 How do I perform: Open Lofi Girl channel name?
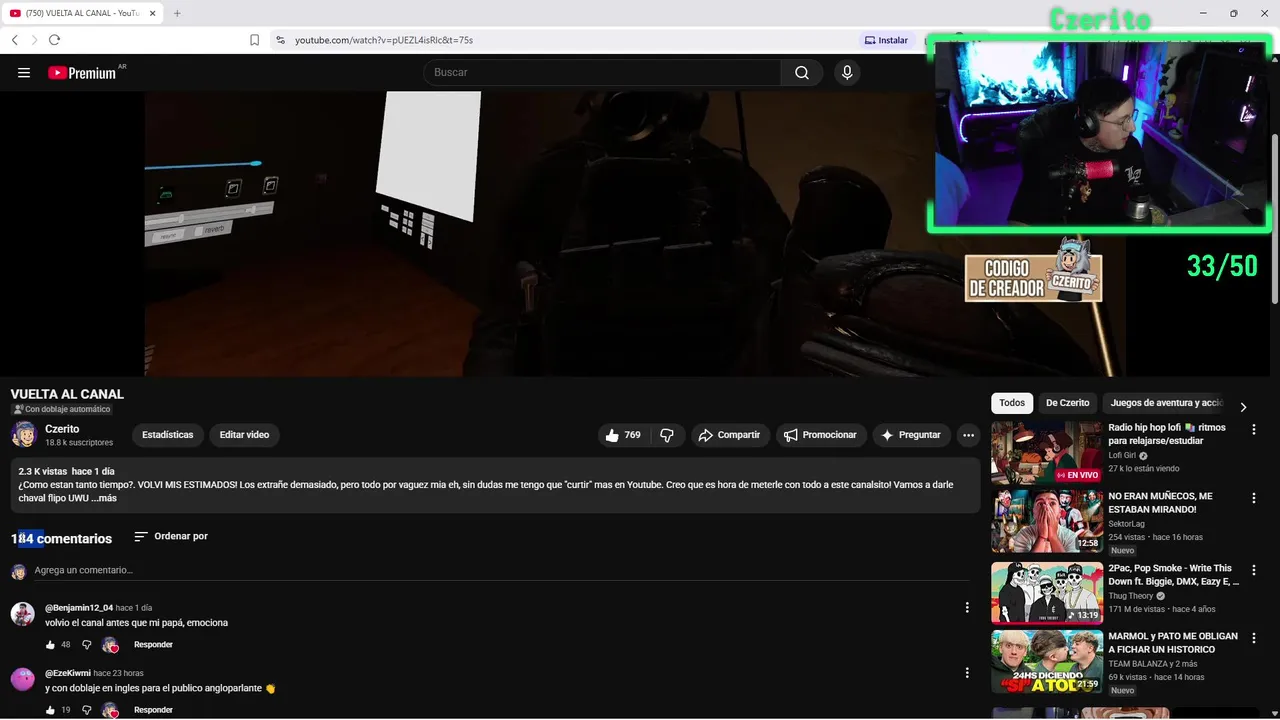coord(1122,455)
